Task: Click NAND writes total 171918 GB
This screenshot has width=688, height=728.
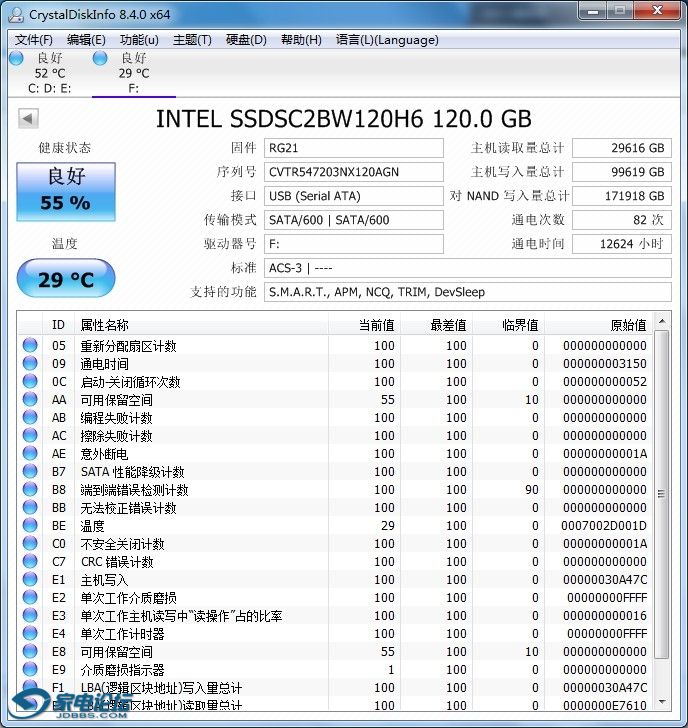Action: pyautogui.click(x=622, y=196)
